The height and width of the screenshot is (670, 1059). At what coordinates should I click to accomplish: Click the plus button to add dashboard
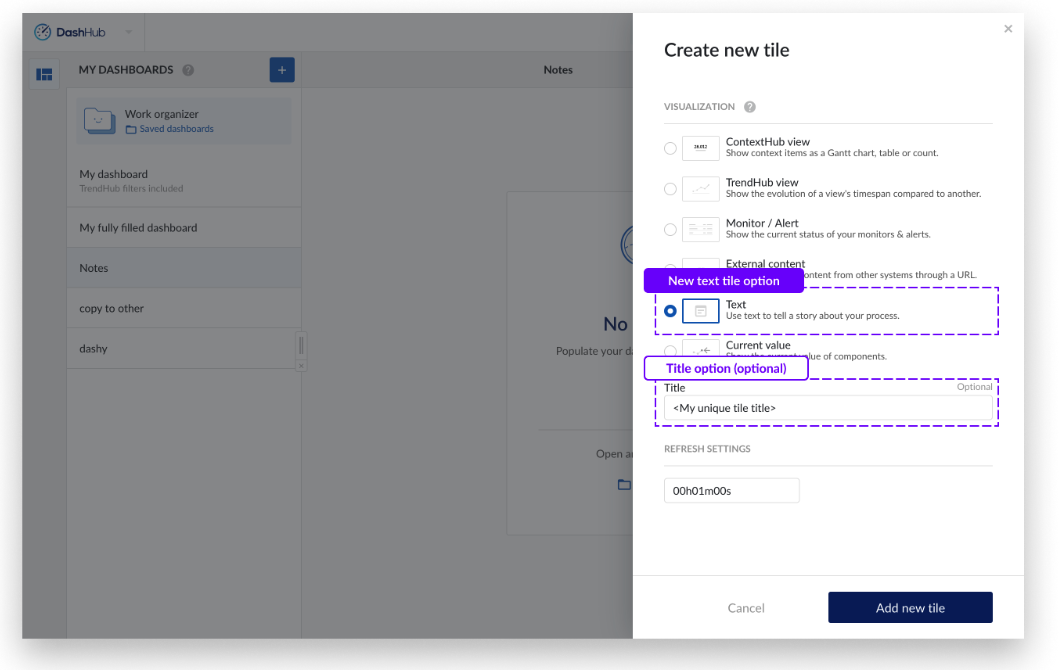click(x=282, y=70)
